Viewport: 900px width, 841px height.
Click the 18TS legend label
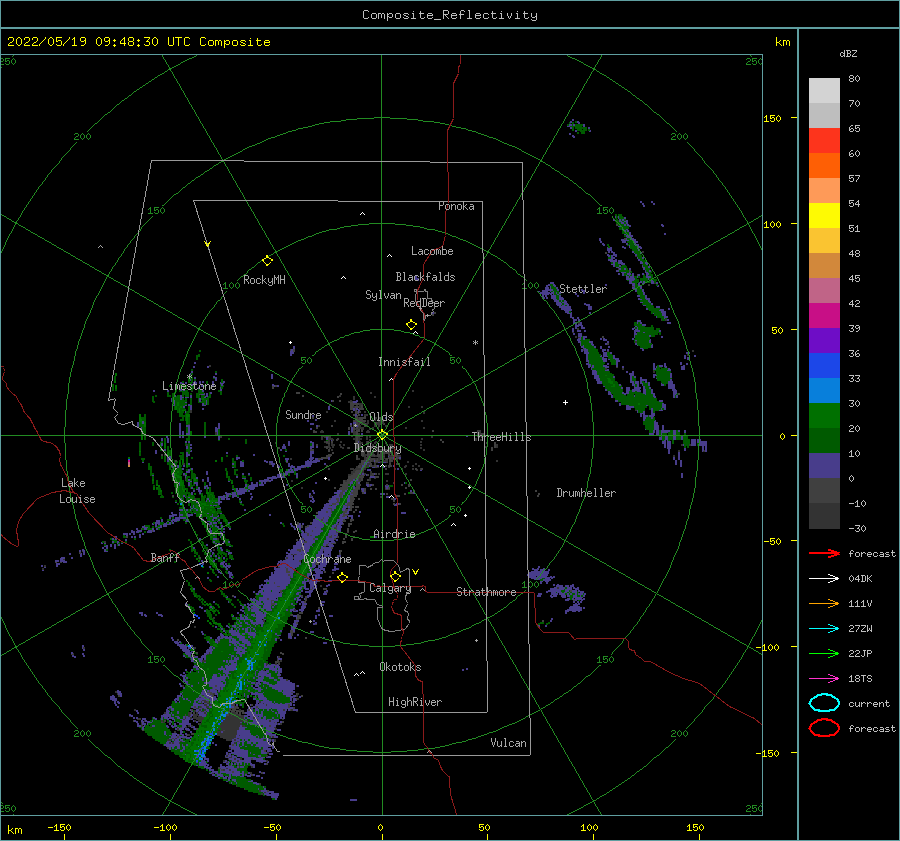(x=860, y=679)
